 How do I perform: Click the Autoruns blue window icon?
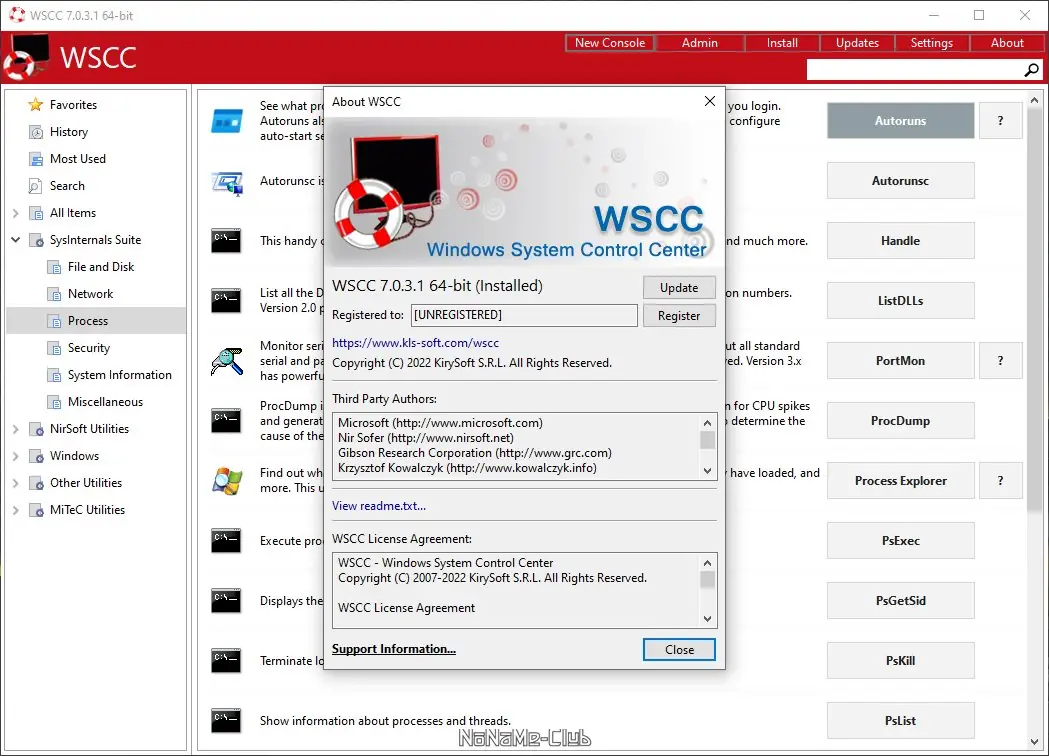(x=227, y=121)
